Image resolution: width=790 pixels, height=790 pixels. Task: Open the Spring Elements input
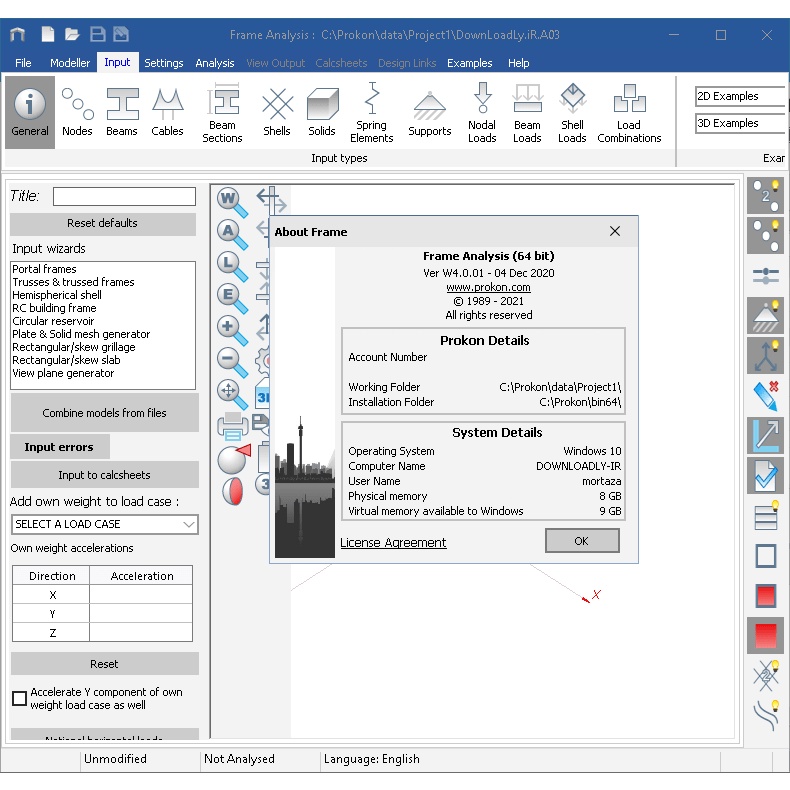371,112
